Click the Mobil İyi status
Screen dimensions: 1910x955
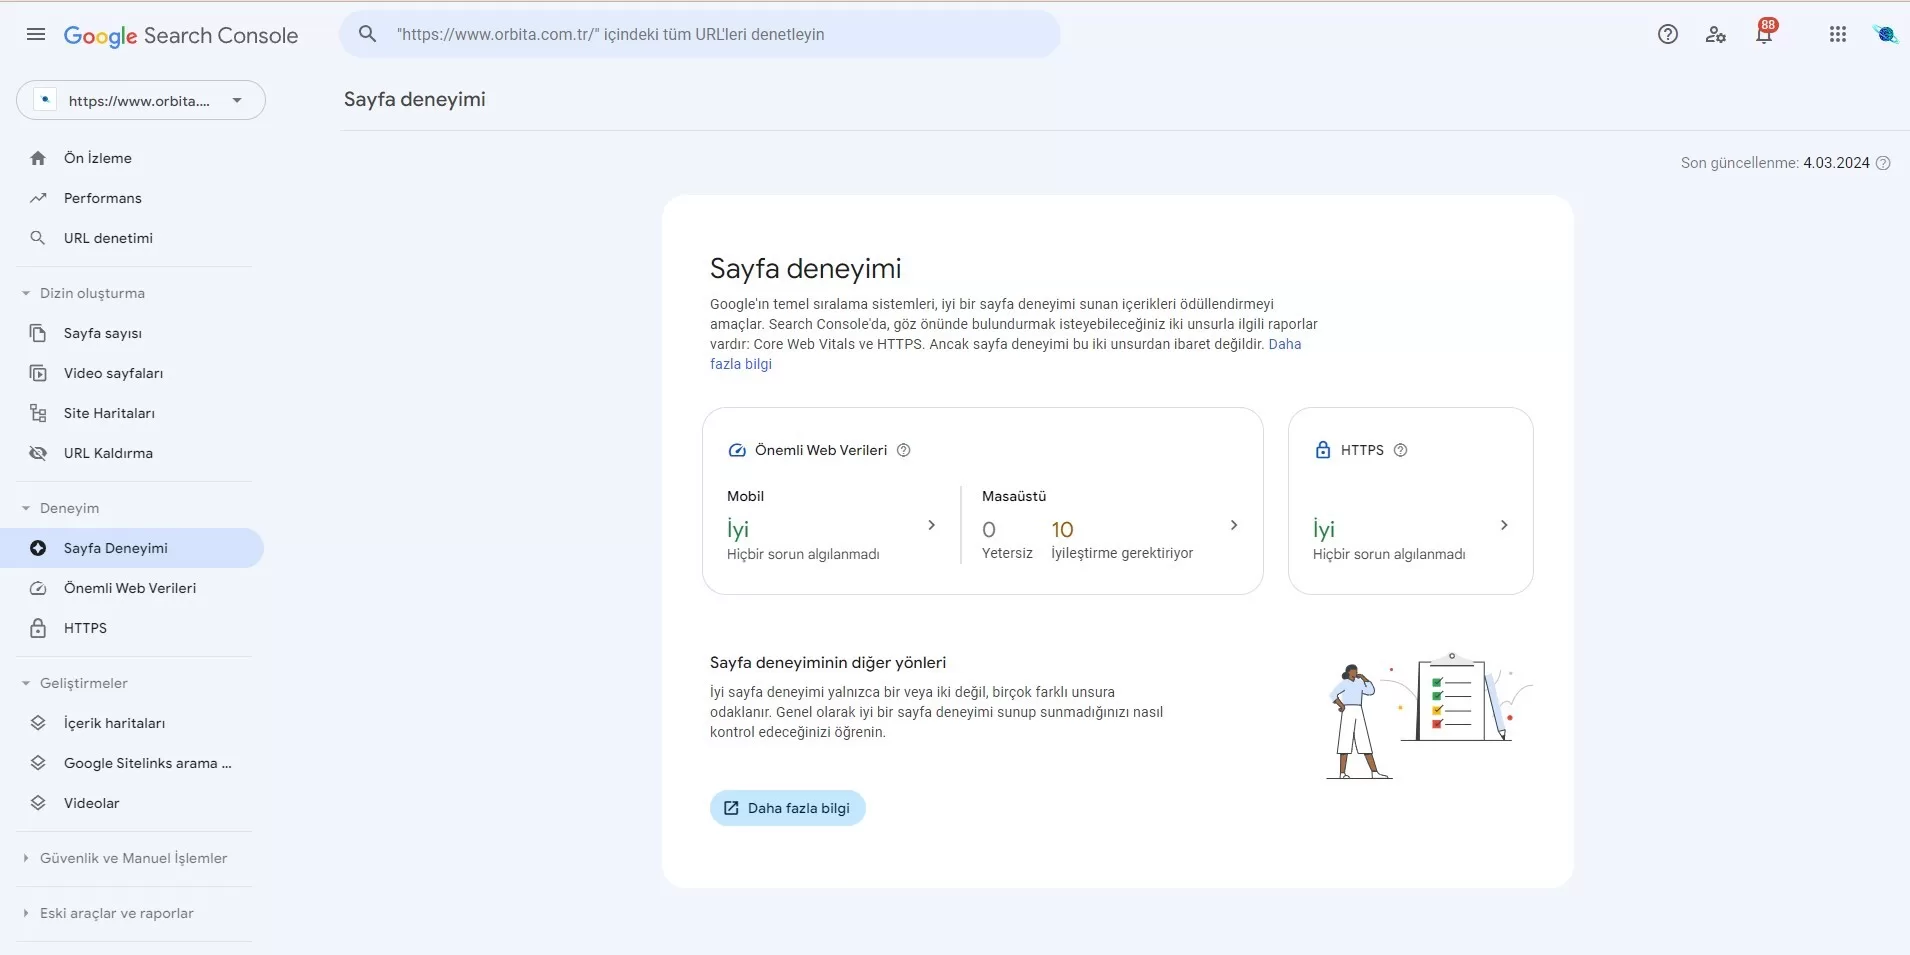[x=738, y=529]
